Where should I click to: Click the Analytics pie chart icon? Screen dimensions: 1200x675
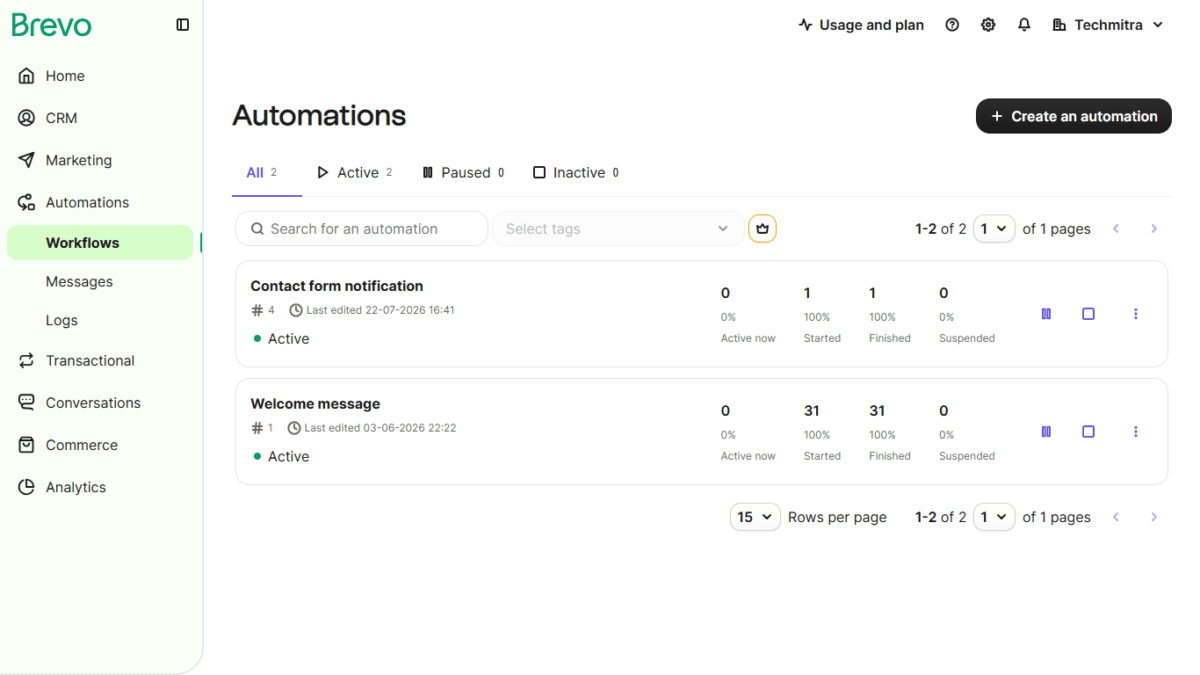point(27,487)
